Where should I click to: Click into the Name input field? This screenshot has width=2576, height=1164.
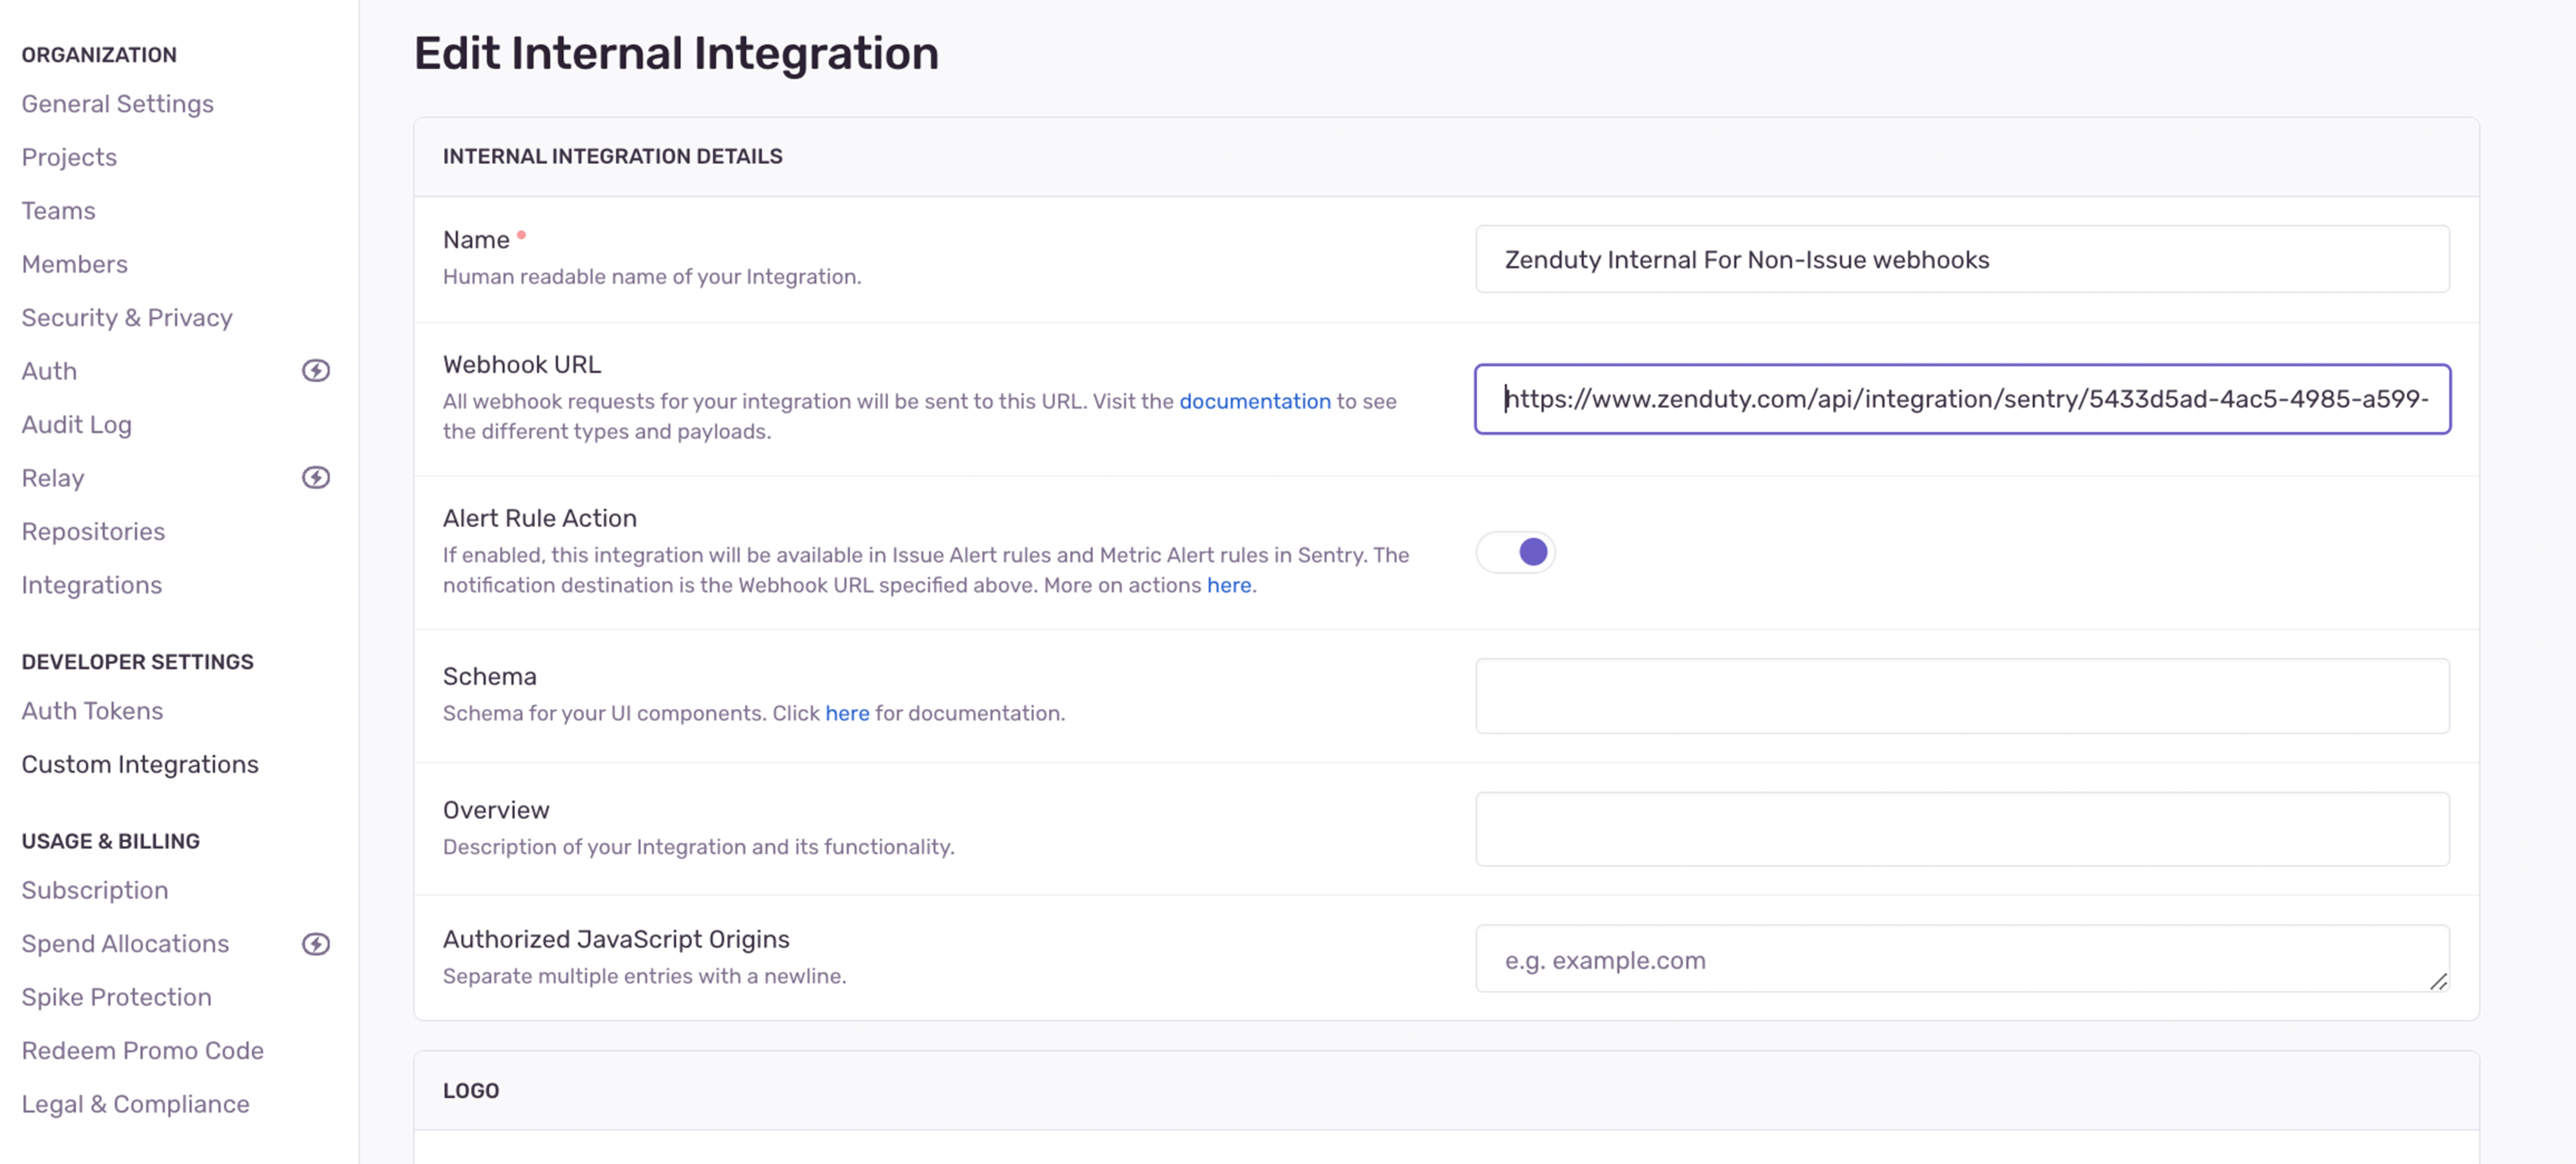(x=1961, y=260)
